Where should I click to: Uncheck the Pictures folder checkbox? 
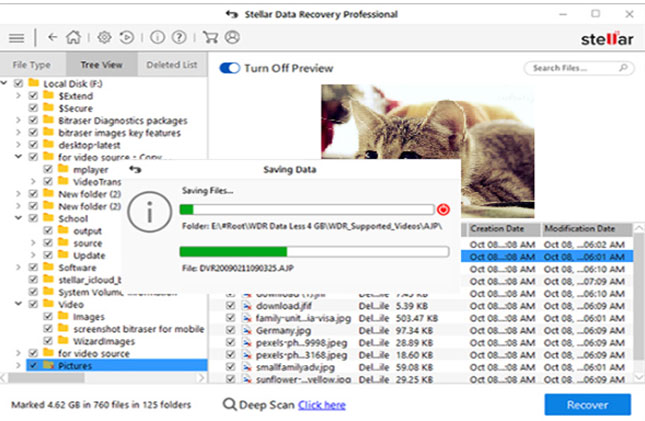pos(33,365)
